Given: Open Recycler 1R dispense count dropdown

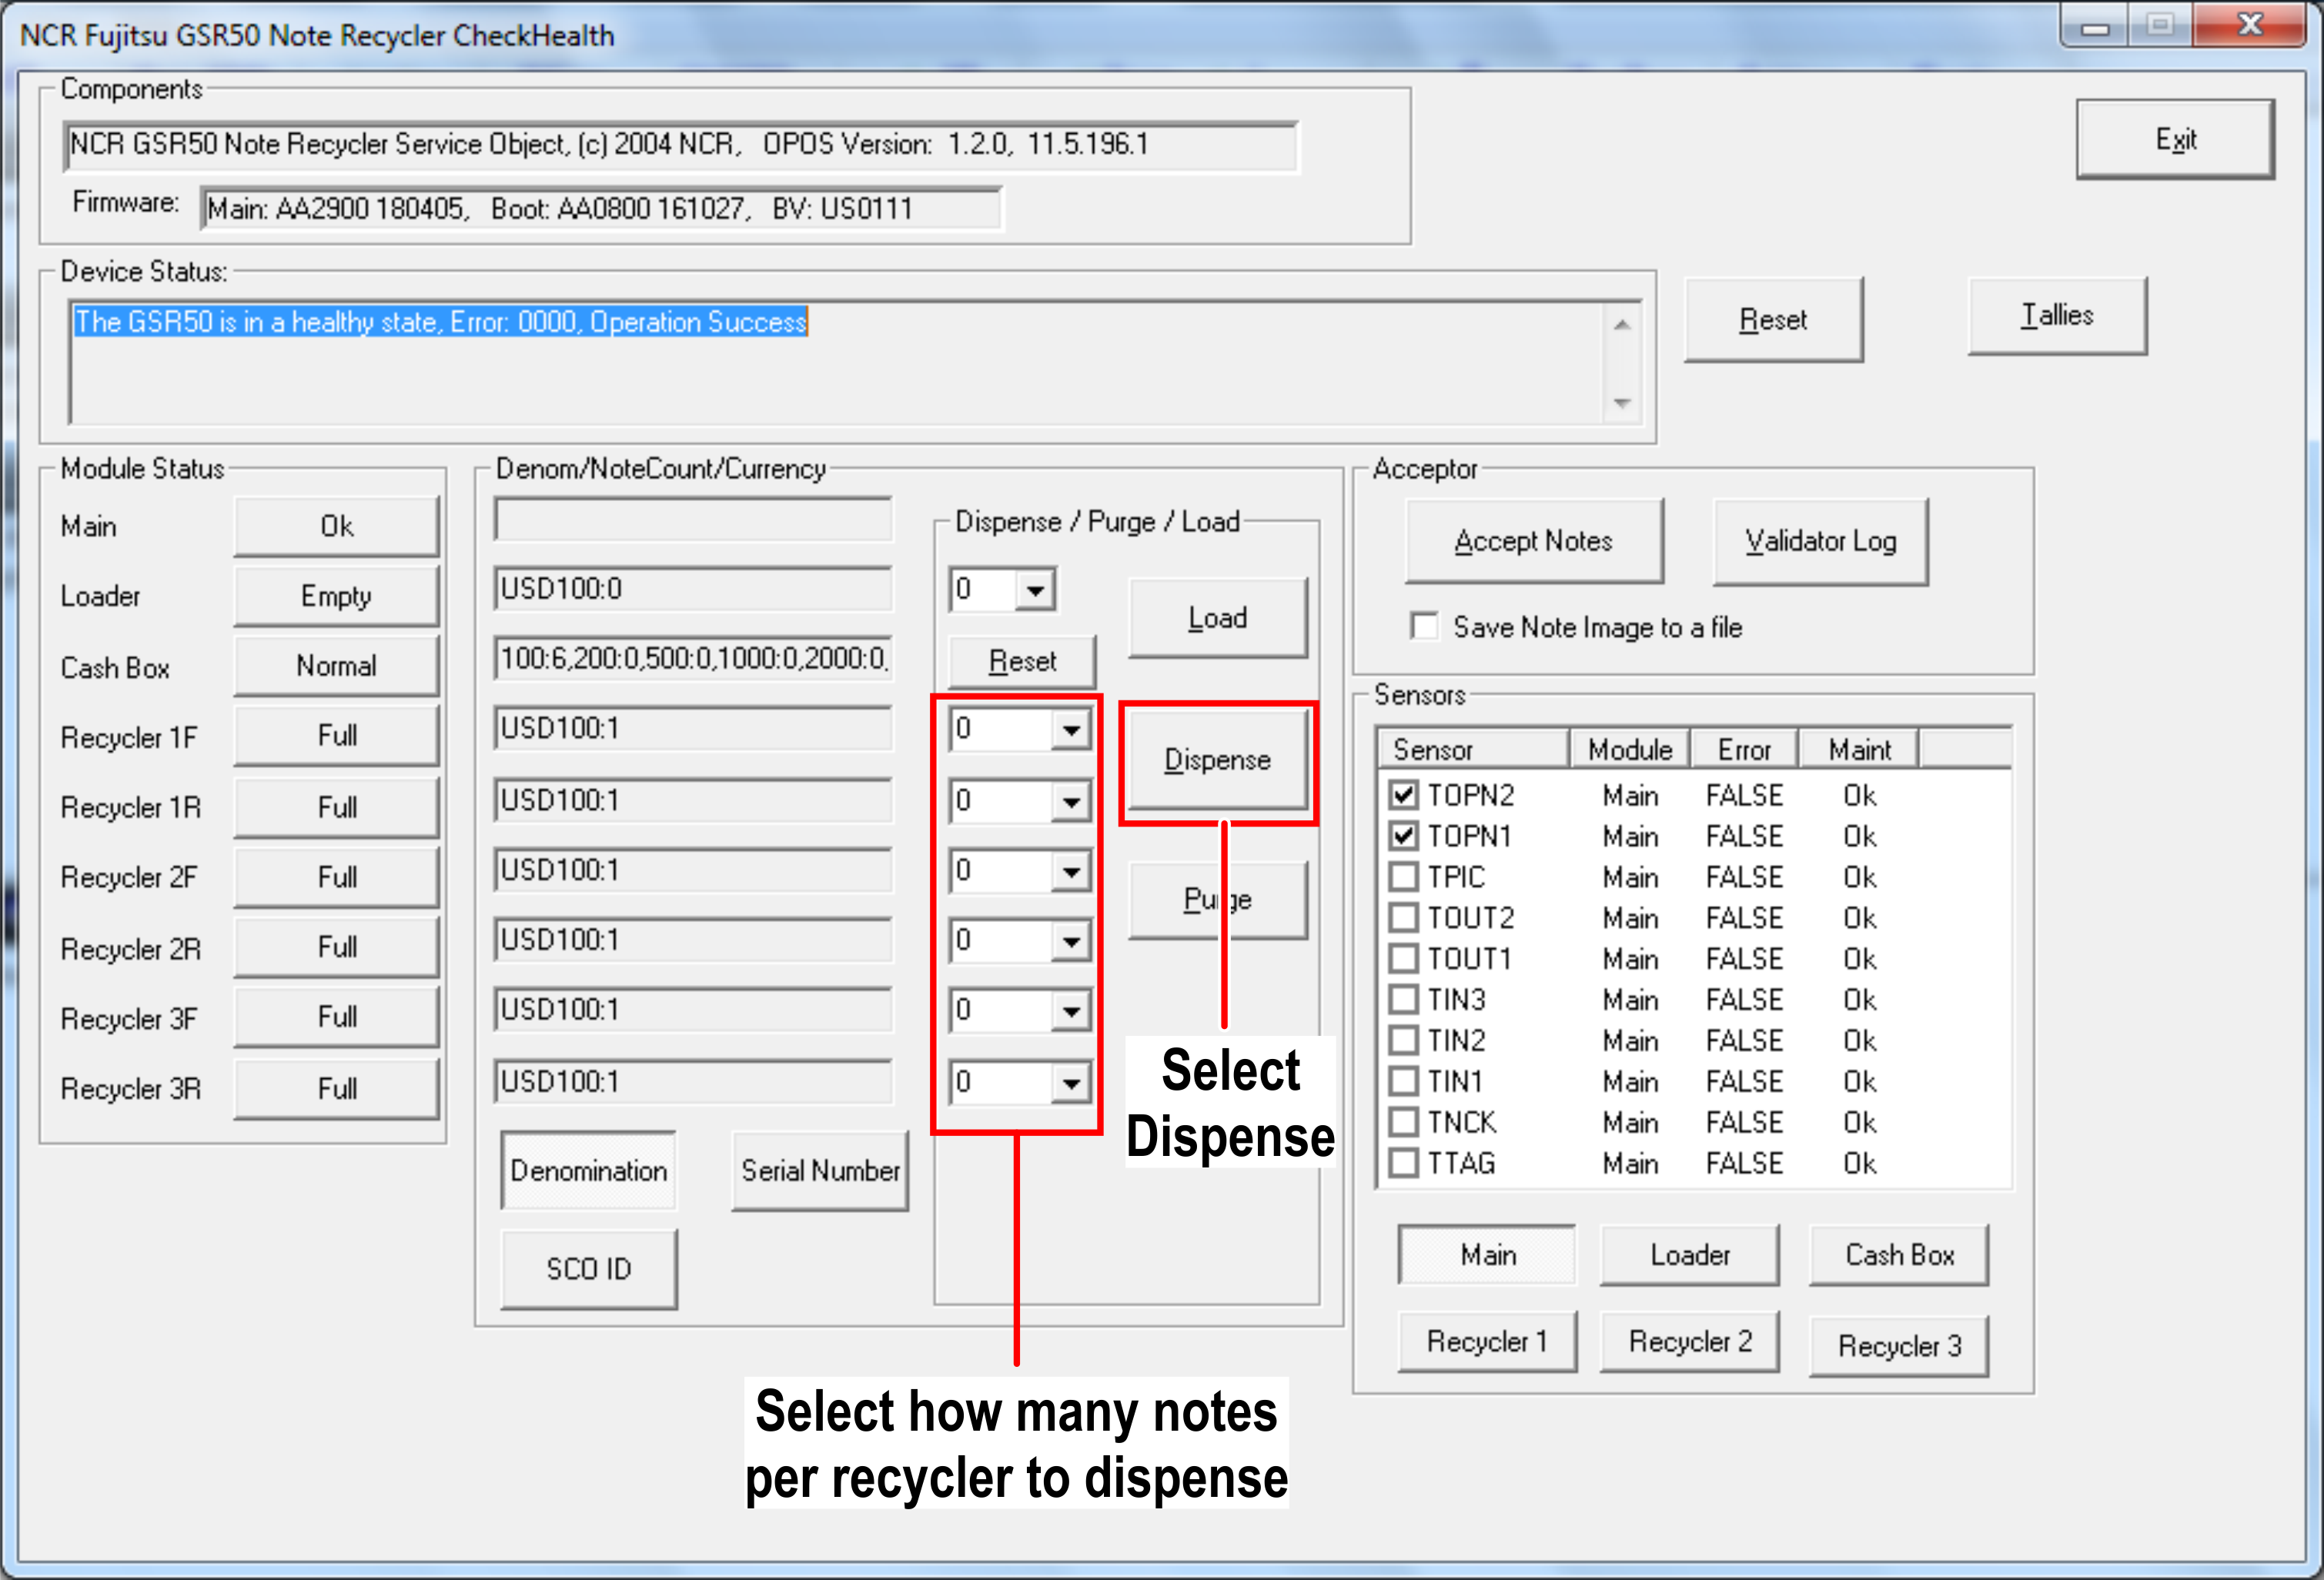Looking at the screenshot, I should pos(1071,802).
